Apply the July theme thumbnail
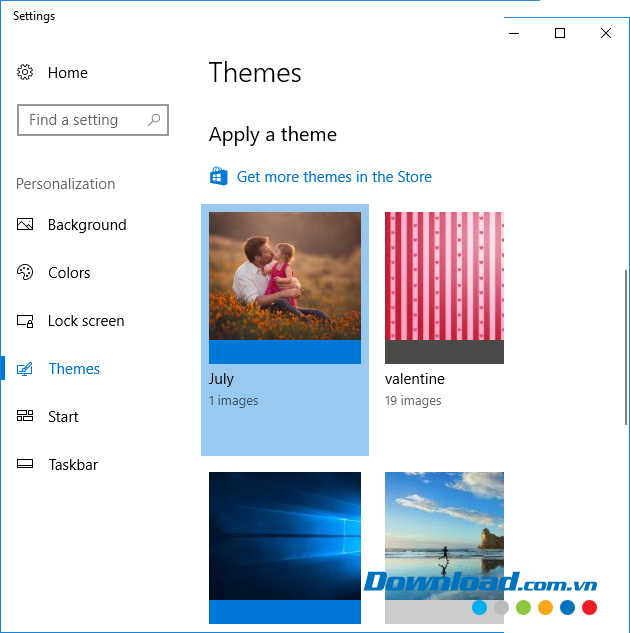630x633 pixels. tap(285, 276)
